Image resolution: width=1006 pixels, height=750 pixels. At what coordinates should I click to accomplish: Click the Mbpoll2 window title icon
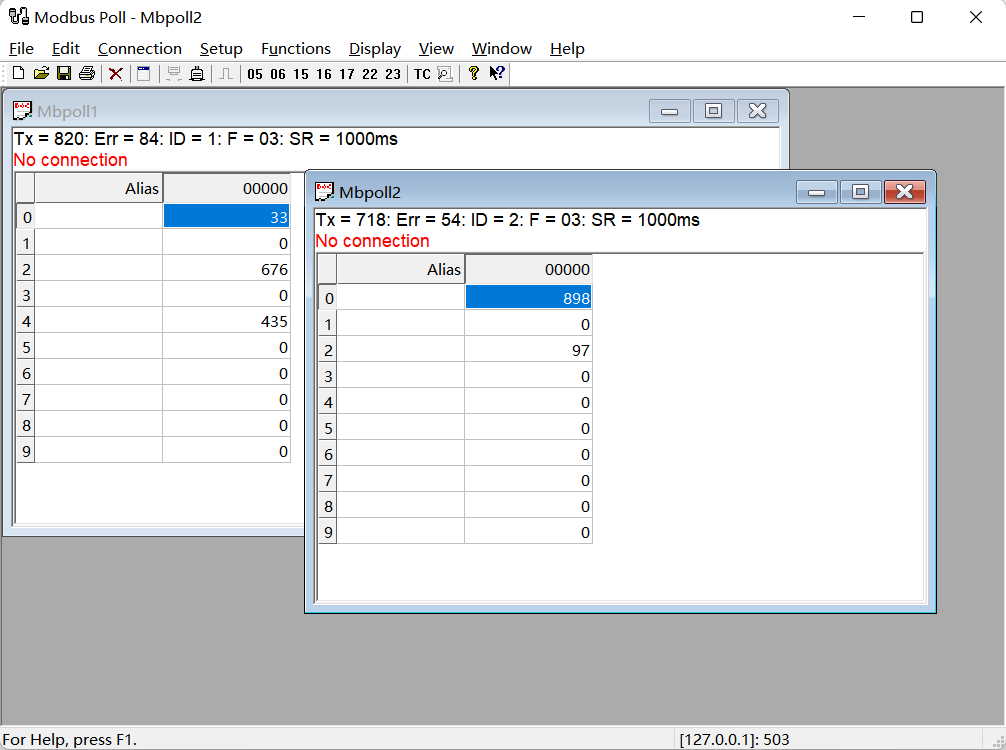[324, 191]
